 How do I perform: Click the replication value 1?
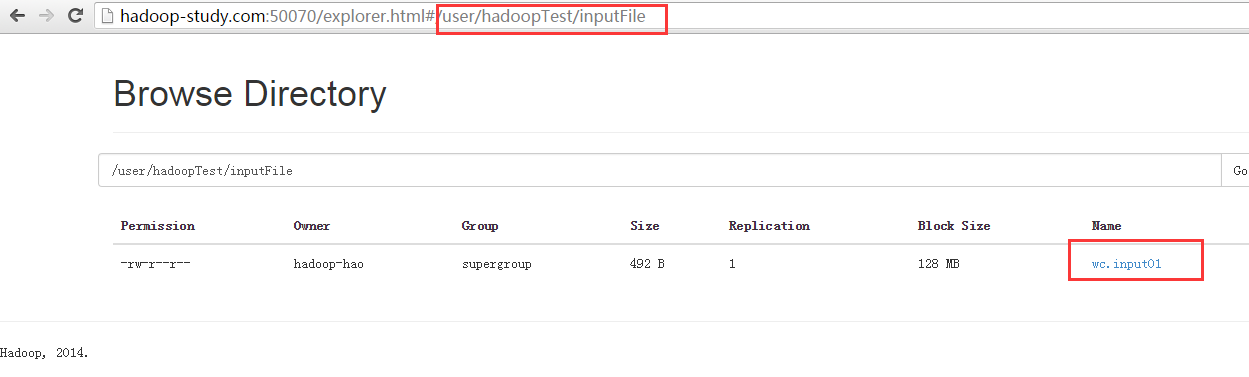pyautogui.click(x=733, y=265)
